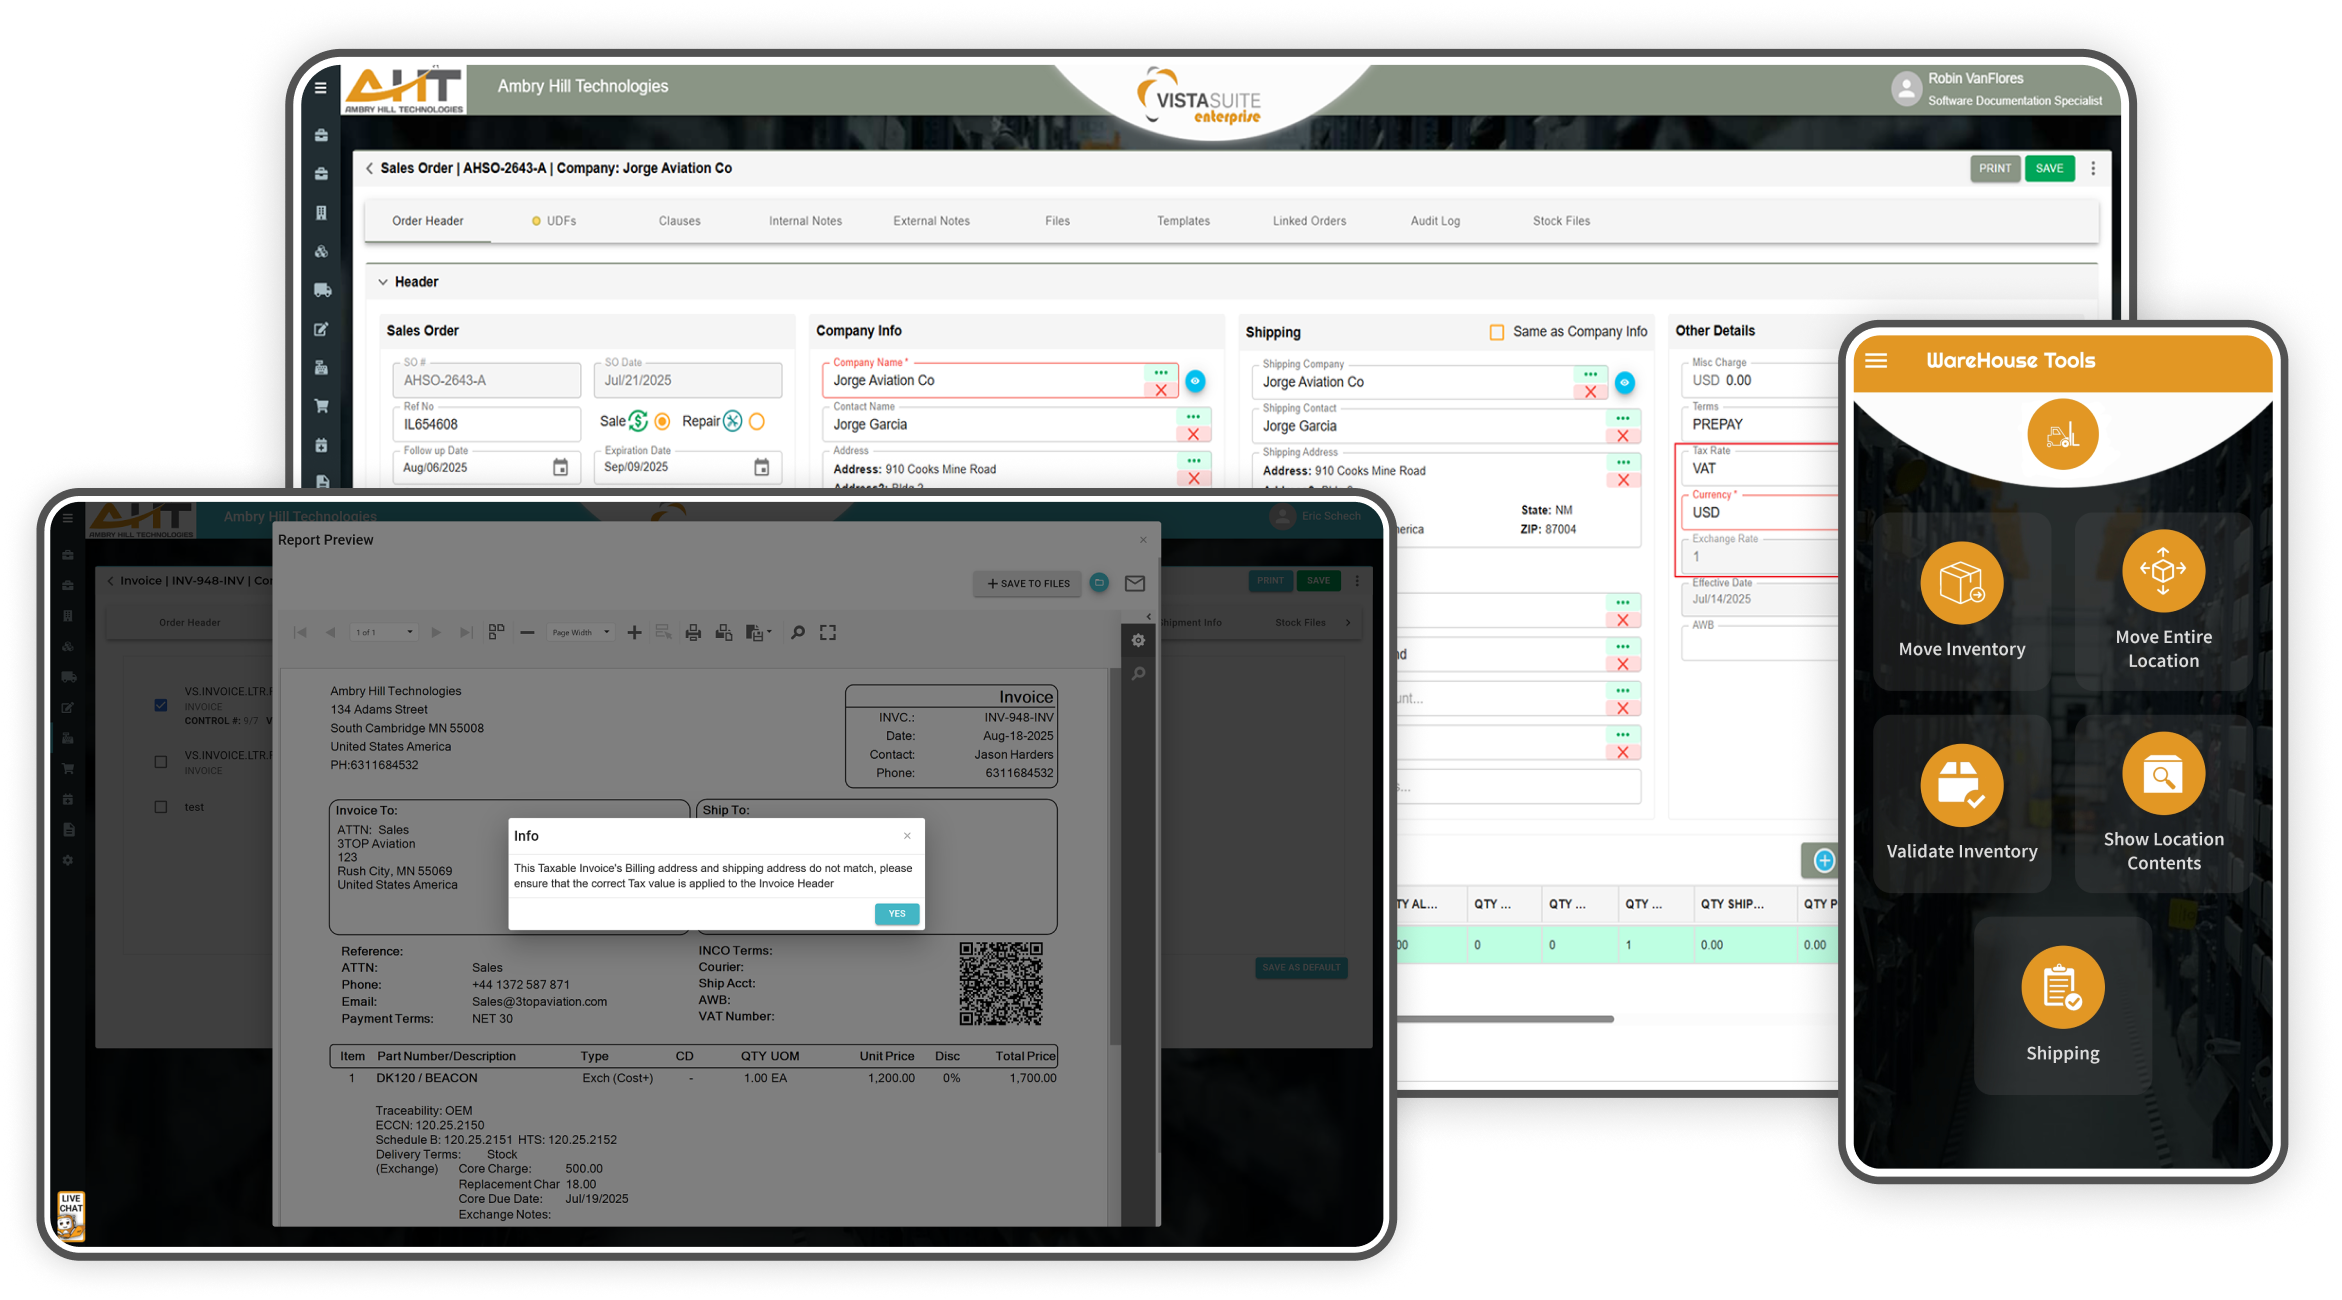Switch to the Internal Notes tab
Screen dimensions: 2342x1300
(805, 221)
